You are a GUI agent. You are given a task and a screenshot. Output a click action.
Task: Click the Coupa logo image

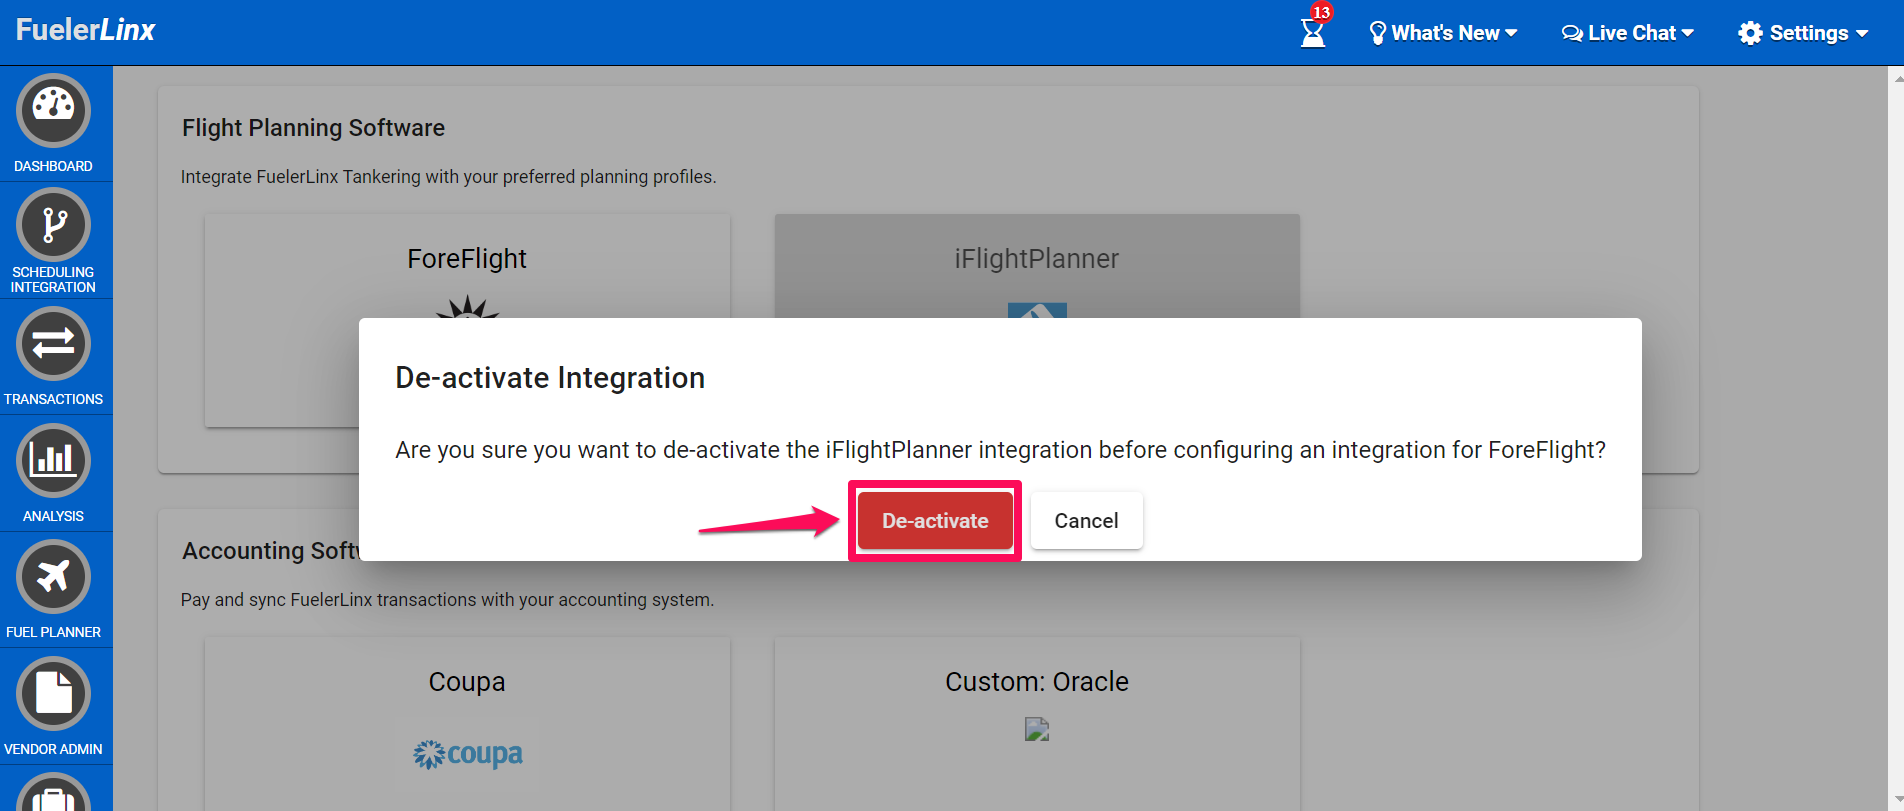(x=468, y=754)
